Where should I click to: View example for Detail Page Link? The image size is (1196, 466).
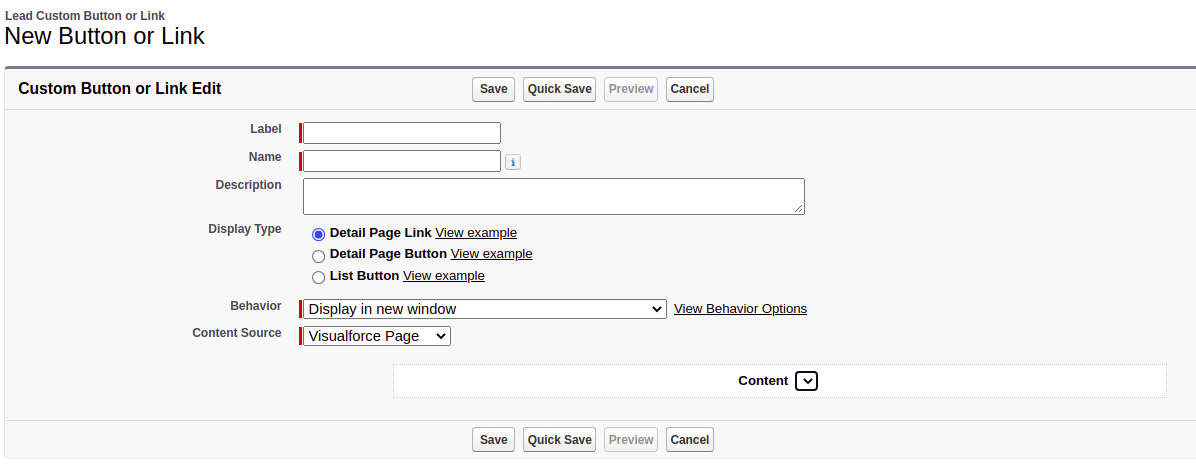(x=476, y=233)
